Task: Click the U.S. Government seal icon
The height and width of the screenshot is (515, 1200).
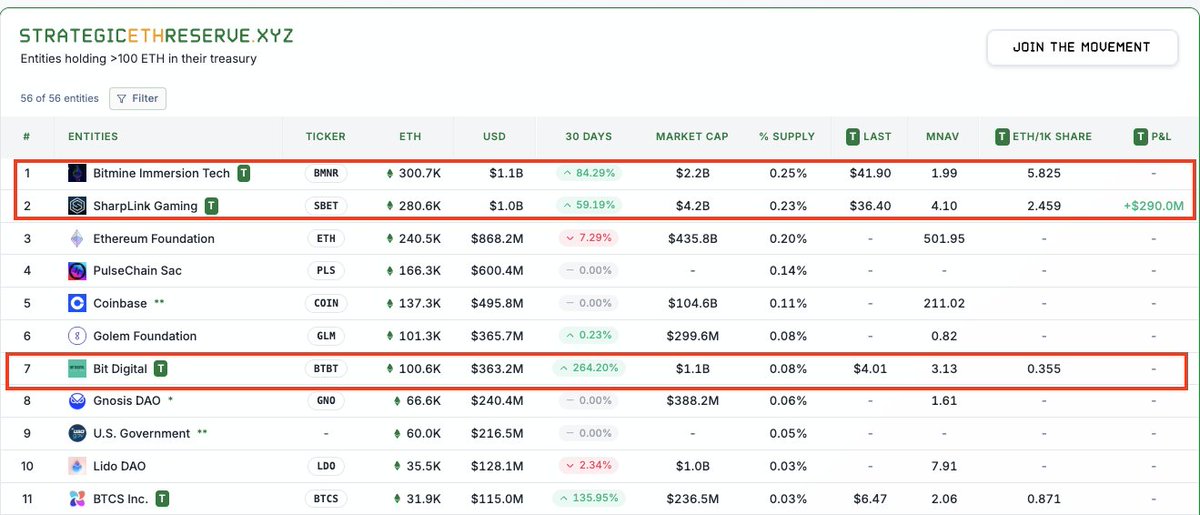Action: pyautogui.click(x=77, y=434)
